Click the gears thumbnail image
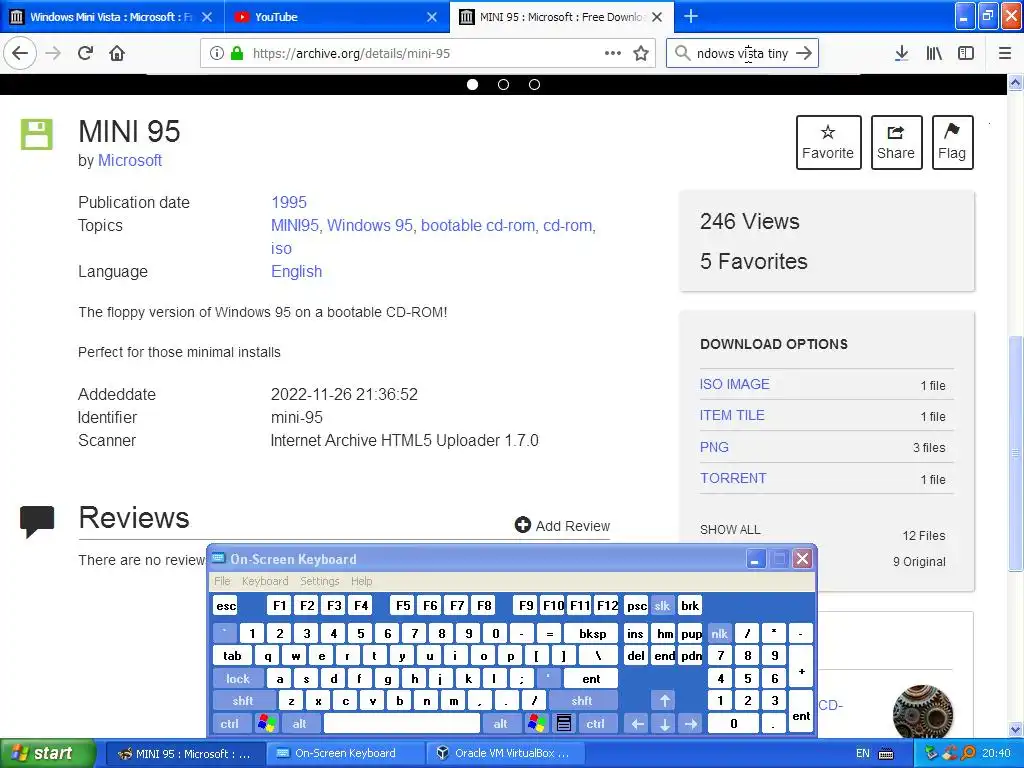This screenshot has height=768, width=1024. (923, 711)
